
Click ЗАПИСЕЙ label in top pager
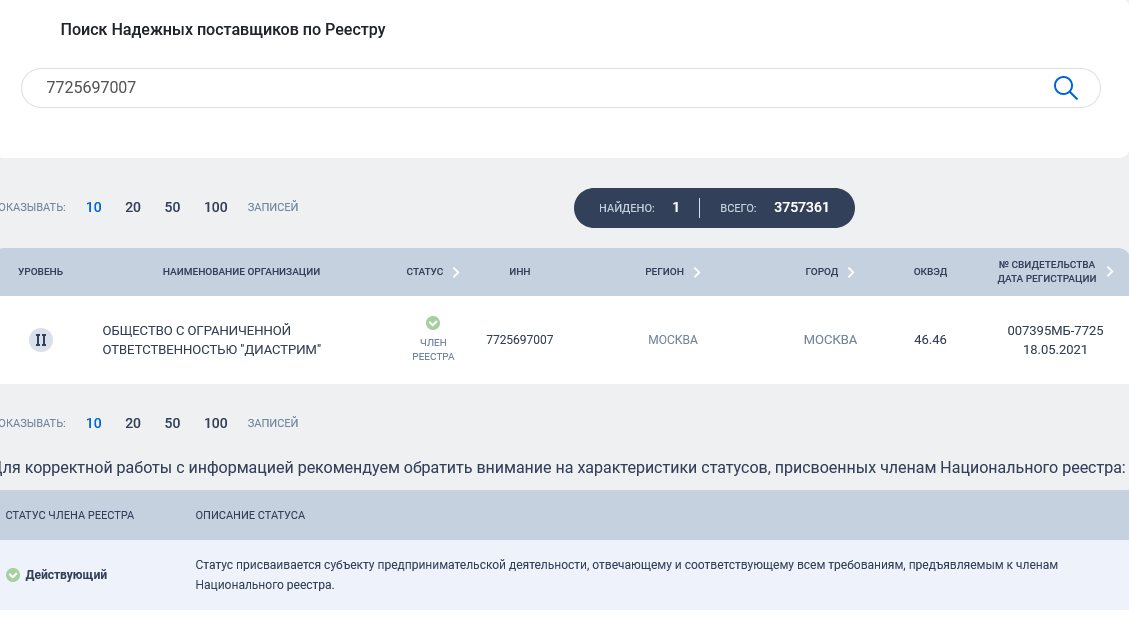click(273, 207)
